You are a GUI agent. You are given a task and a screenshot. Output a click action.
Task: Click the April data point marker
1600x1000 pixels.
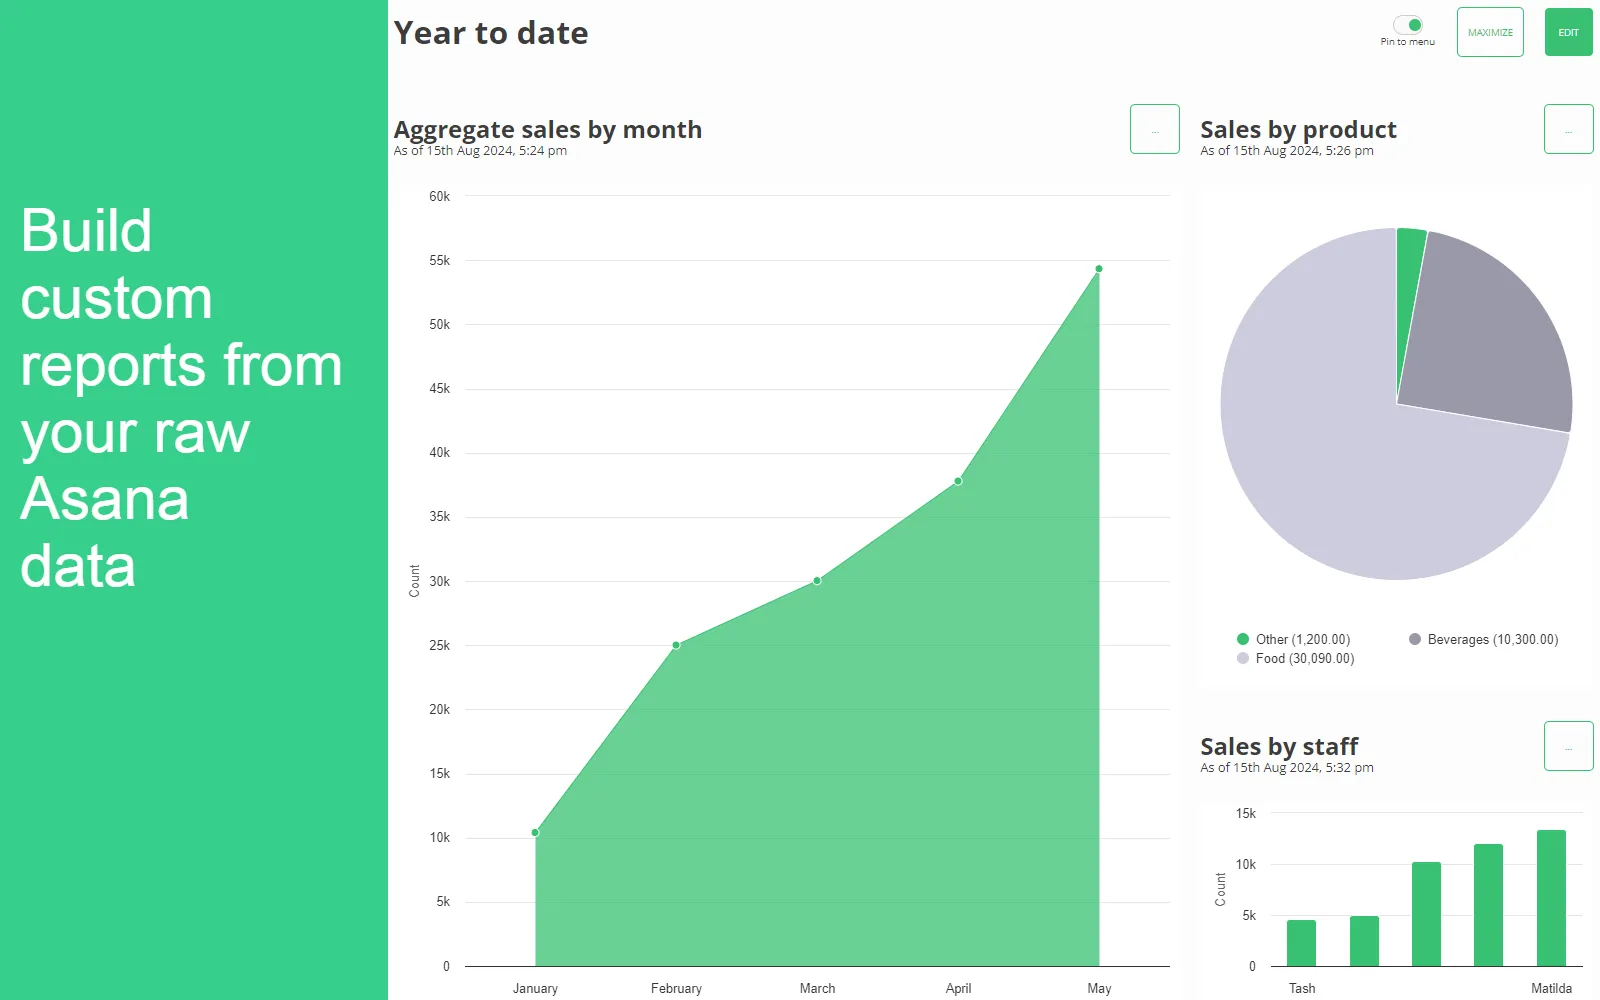pyautogui.click(x=958, y=481)
